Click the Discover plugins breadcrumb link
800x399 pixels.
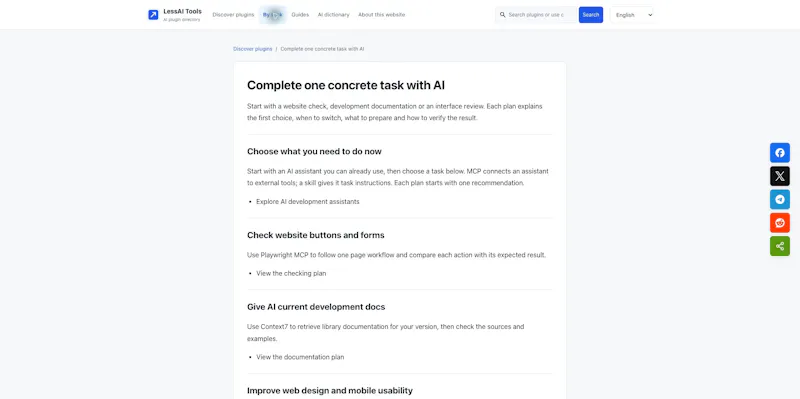(x=253, y=49)
